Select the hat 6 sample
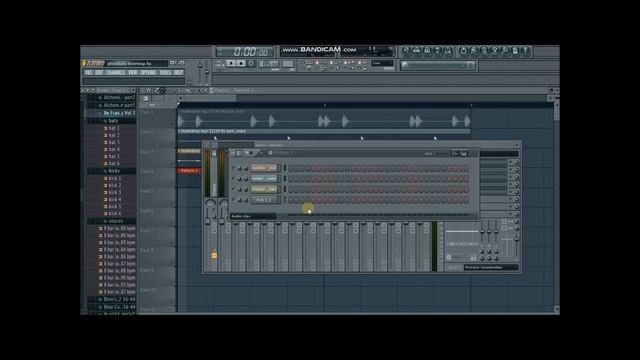Screen dimensions: 640x360 [113, 164]
